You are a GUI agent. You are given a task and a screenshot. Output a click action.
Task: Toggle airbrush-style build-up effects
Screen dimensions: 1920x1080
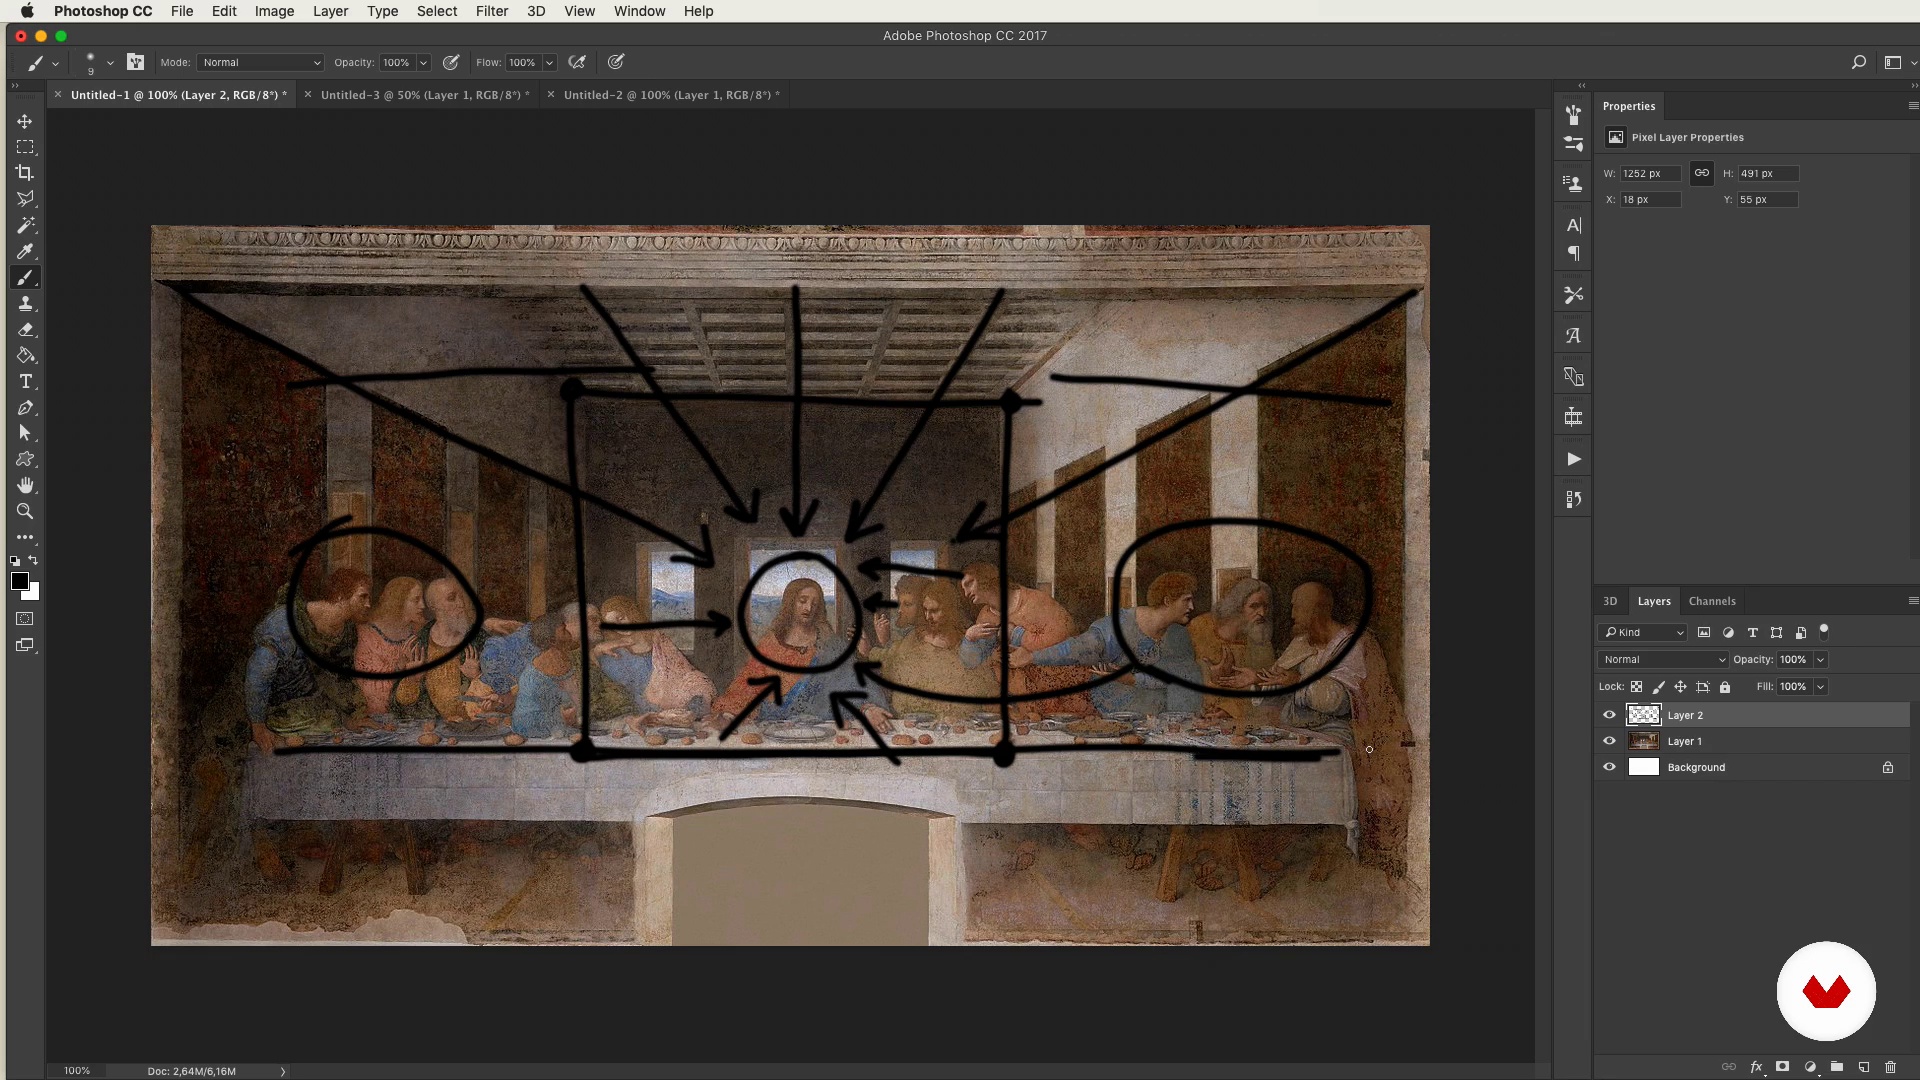pyautogui.click(x=577, y=62)
